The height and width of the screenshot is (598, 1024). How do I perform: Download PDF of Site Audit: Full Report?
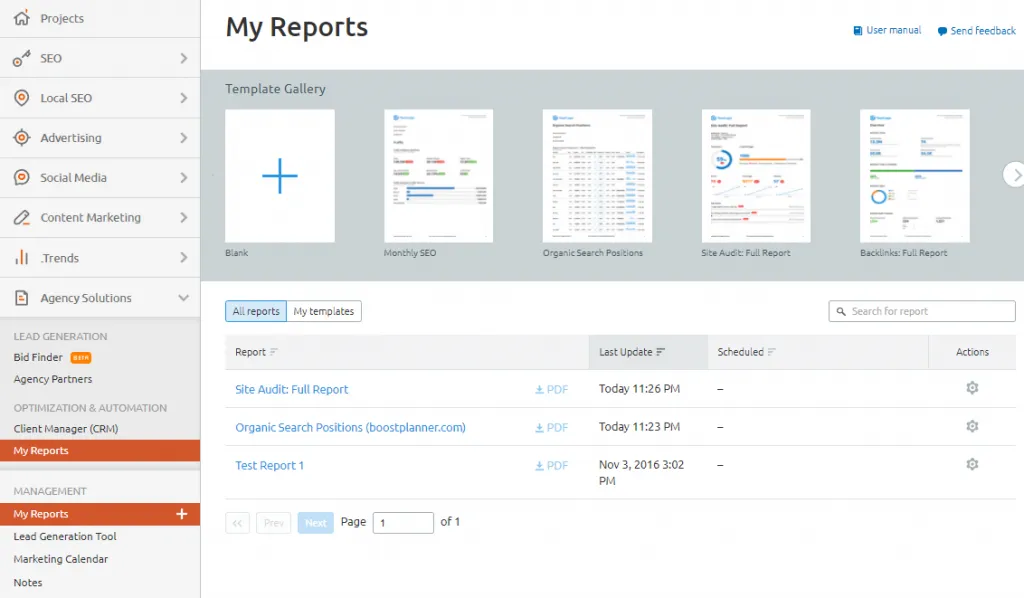pyautogui.click(x=551, y=390)
